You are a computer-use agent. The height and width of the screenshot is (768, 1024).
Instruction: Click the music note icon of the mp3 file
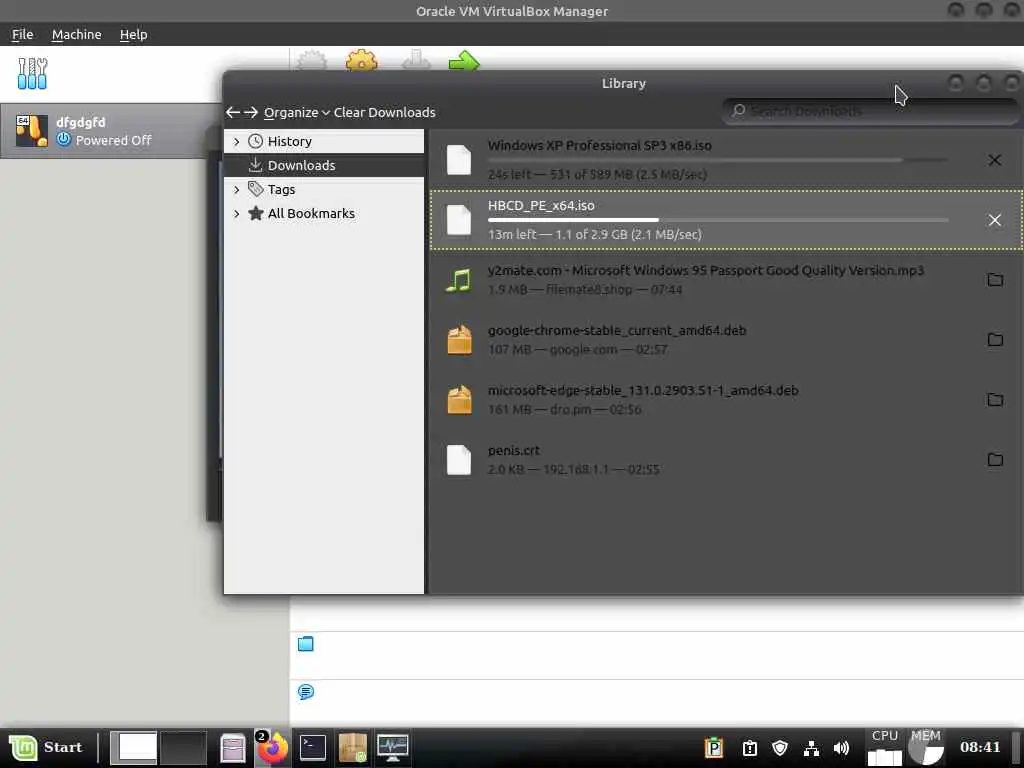tap(458, 280)
